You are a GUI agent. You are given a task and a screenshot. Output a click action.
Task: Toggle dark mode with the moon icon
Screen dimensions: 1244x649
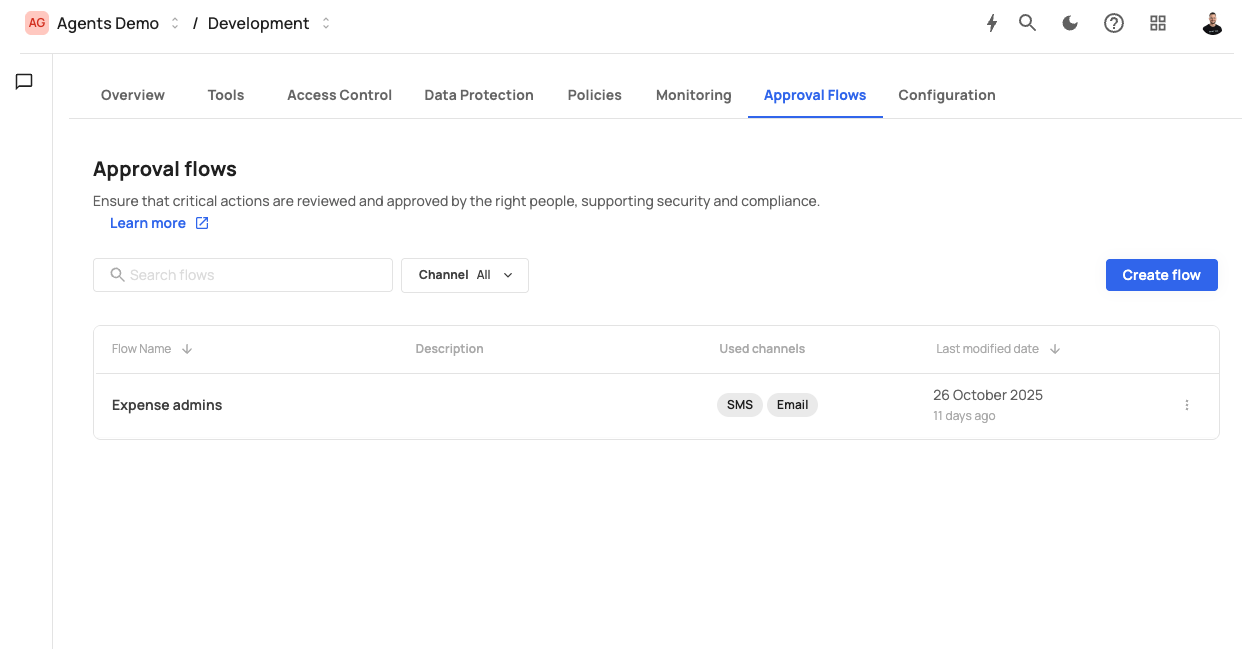coord(1070,23)
